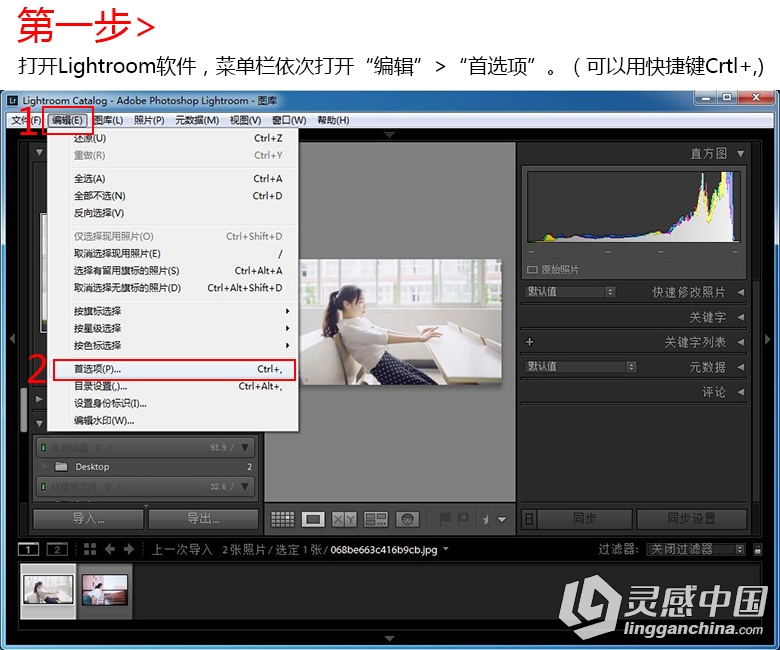Choose 编辑水印(W)... entry
This screenshot has height=650, width=780.
pos(174,421)
